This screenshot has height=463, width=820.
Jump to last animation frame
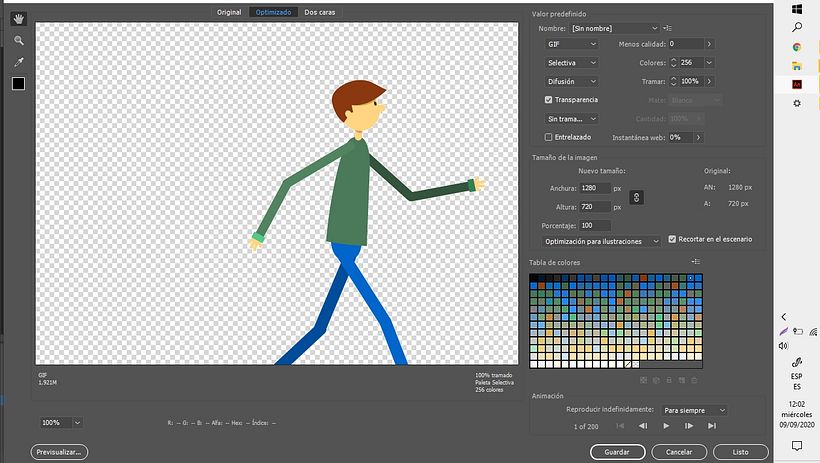(713, 426)
